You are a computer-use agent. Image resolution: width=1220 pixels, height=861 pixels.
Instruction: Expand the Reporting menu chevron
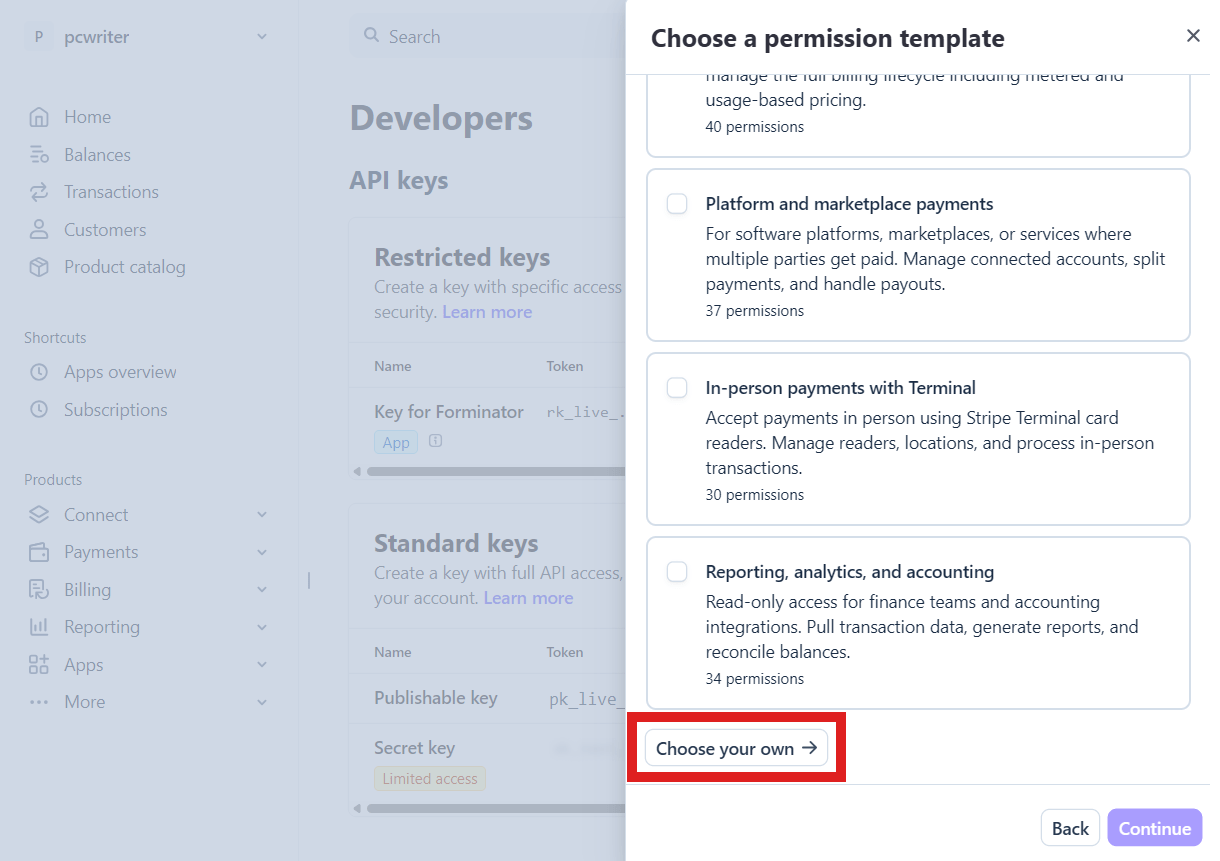[x=262, y=627]
